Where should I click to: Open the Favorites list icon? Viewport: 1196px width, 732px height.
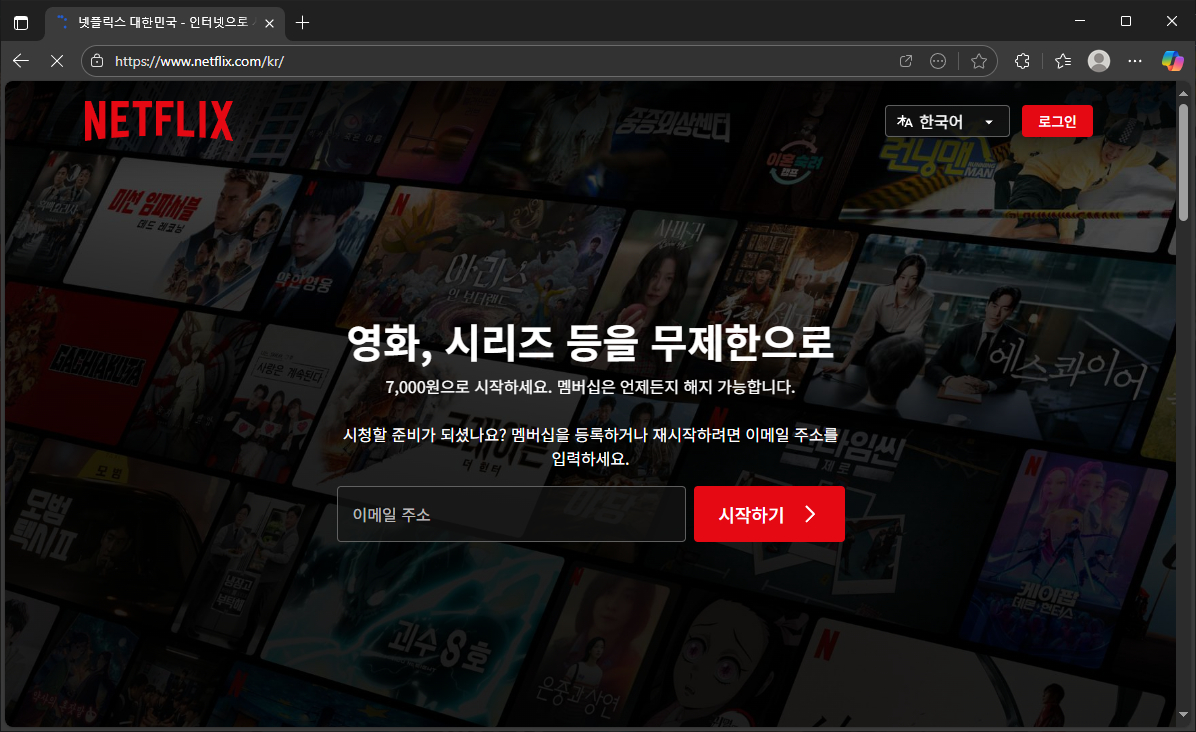(x=1062, y=60)
